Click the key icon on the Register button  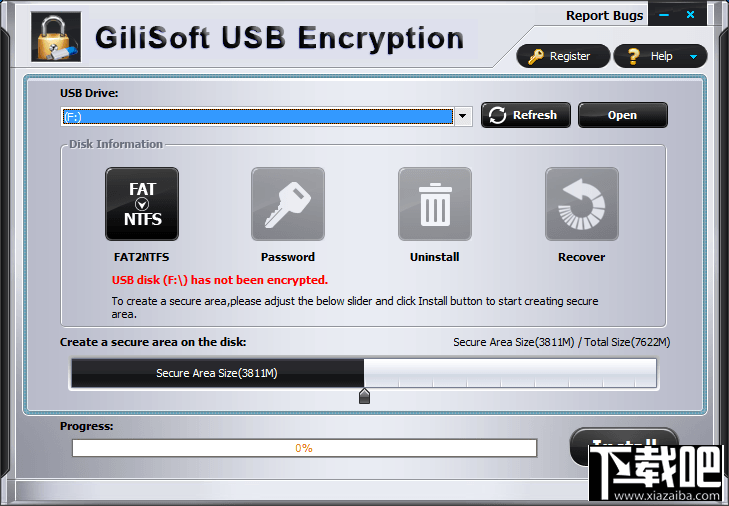536,57
